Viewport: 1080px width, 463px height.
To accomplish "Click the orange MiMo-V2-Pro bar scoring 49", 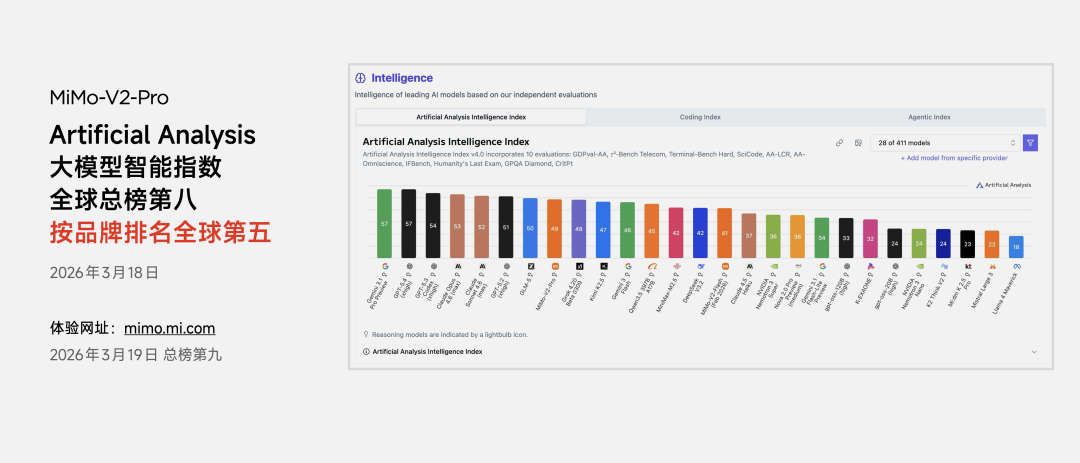I will point(555,228).
